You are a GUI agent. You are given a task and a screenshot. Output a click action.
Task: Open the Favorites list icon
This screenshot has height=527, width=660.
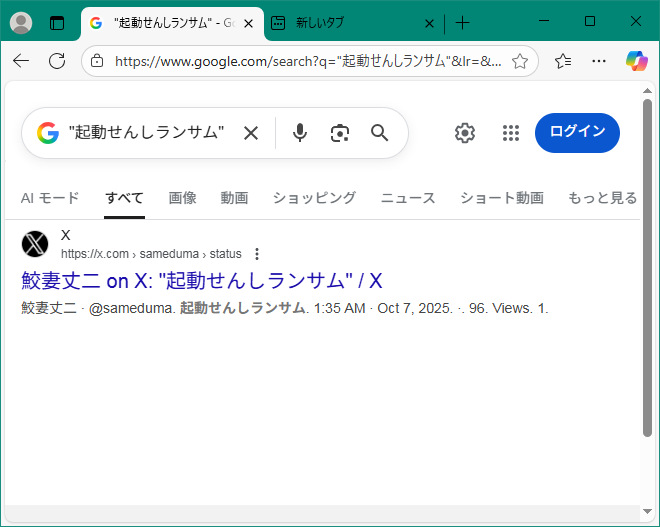(563, 61)
